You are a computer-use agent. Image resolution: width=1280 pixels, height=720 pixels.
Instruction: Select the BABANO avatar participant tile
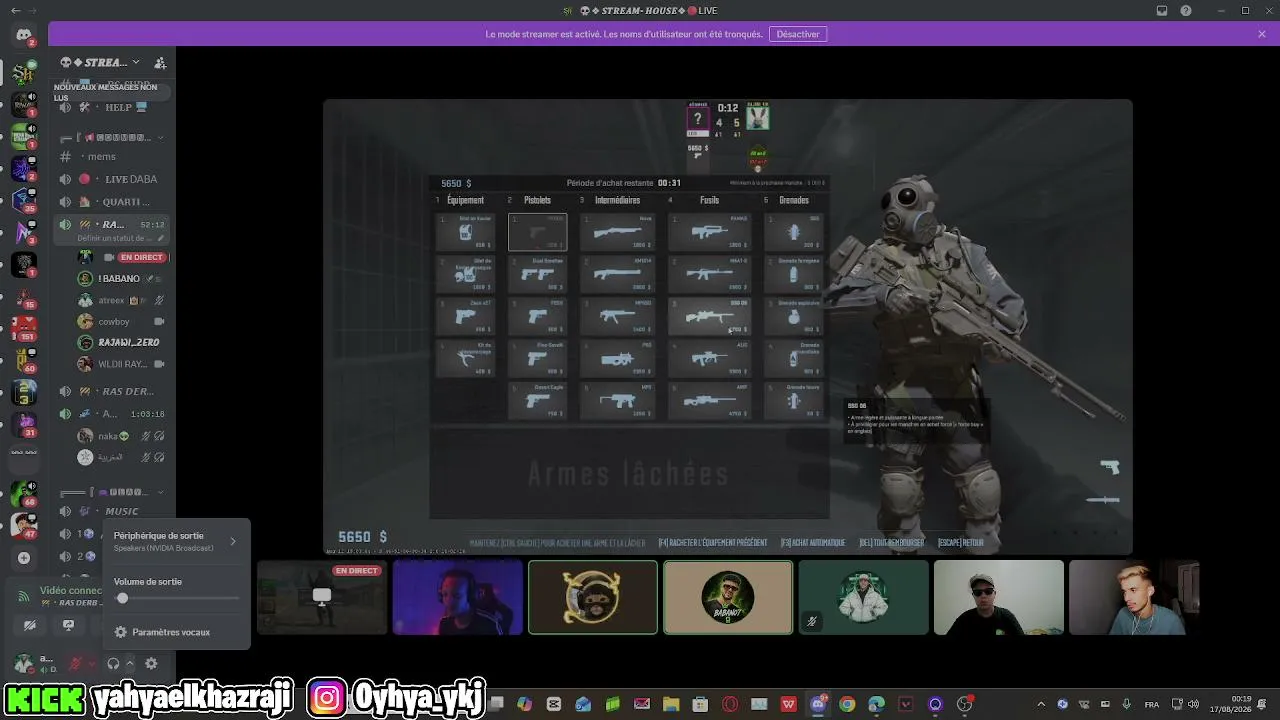tap(728, 597)
